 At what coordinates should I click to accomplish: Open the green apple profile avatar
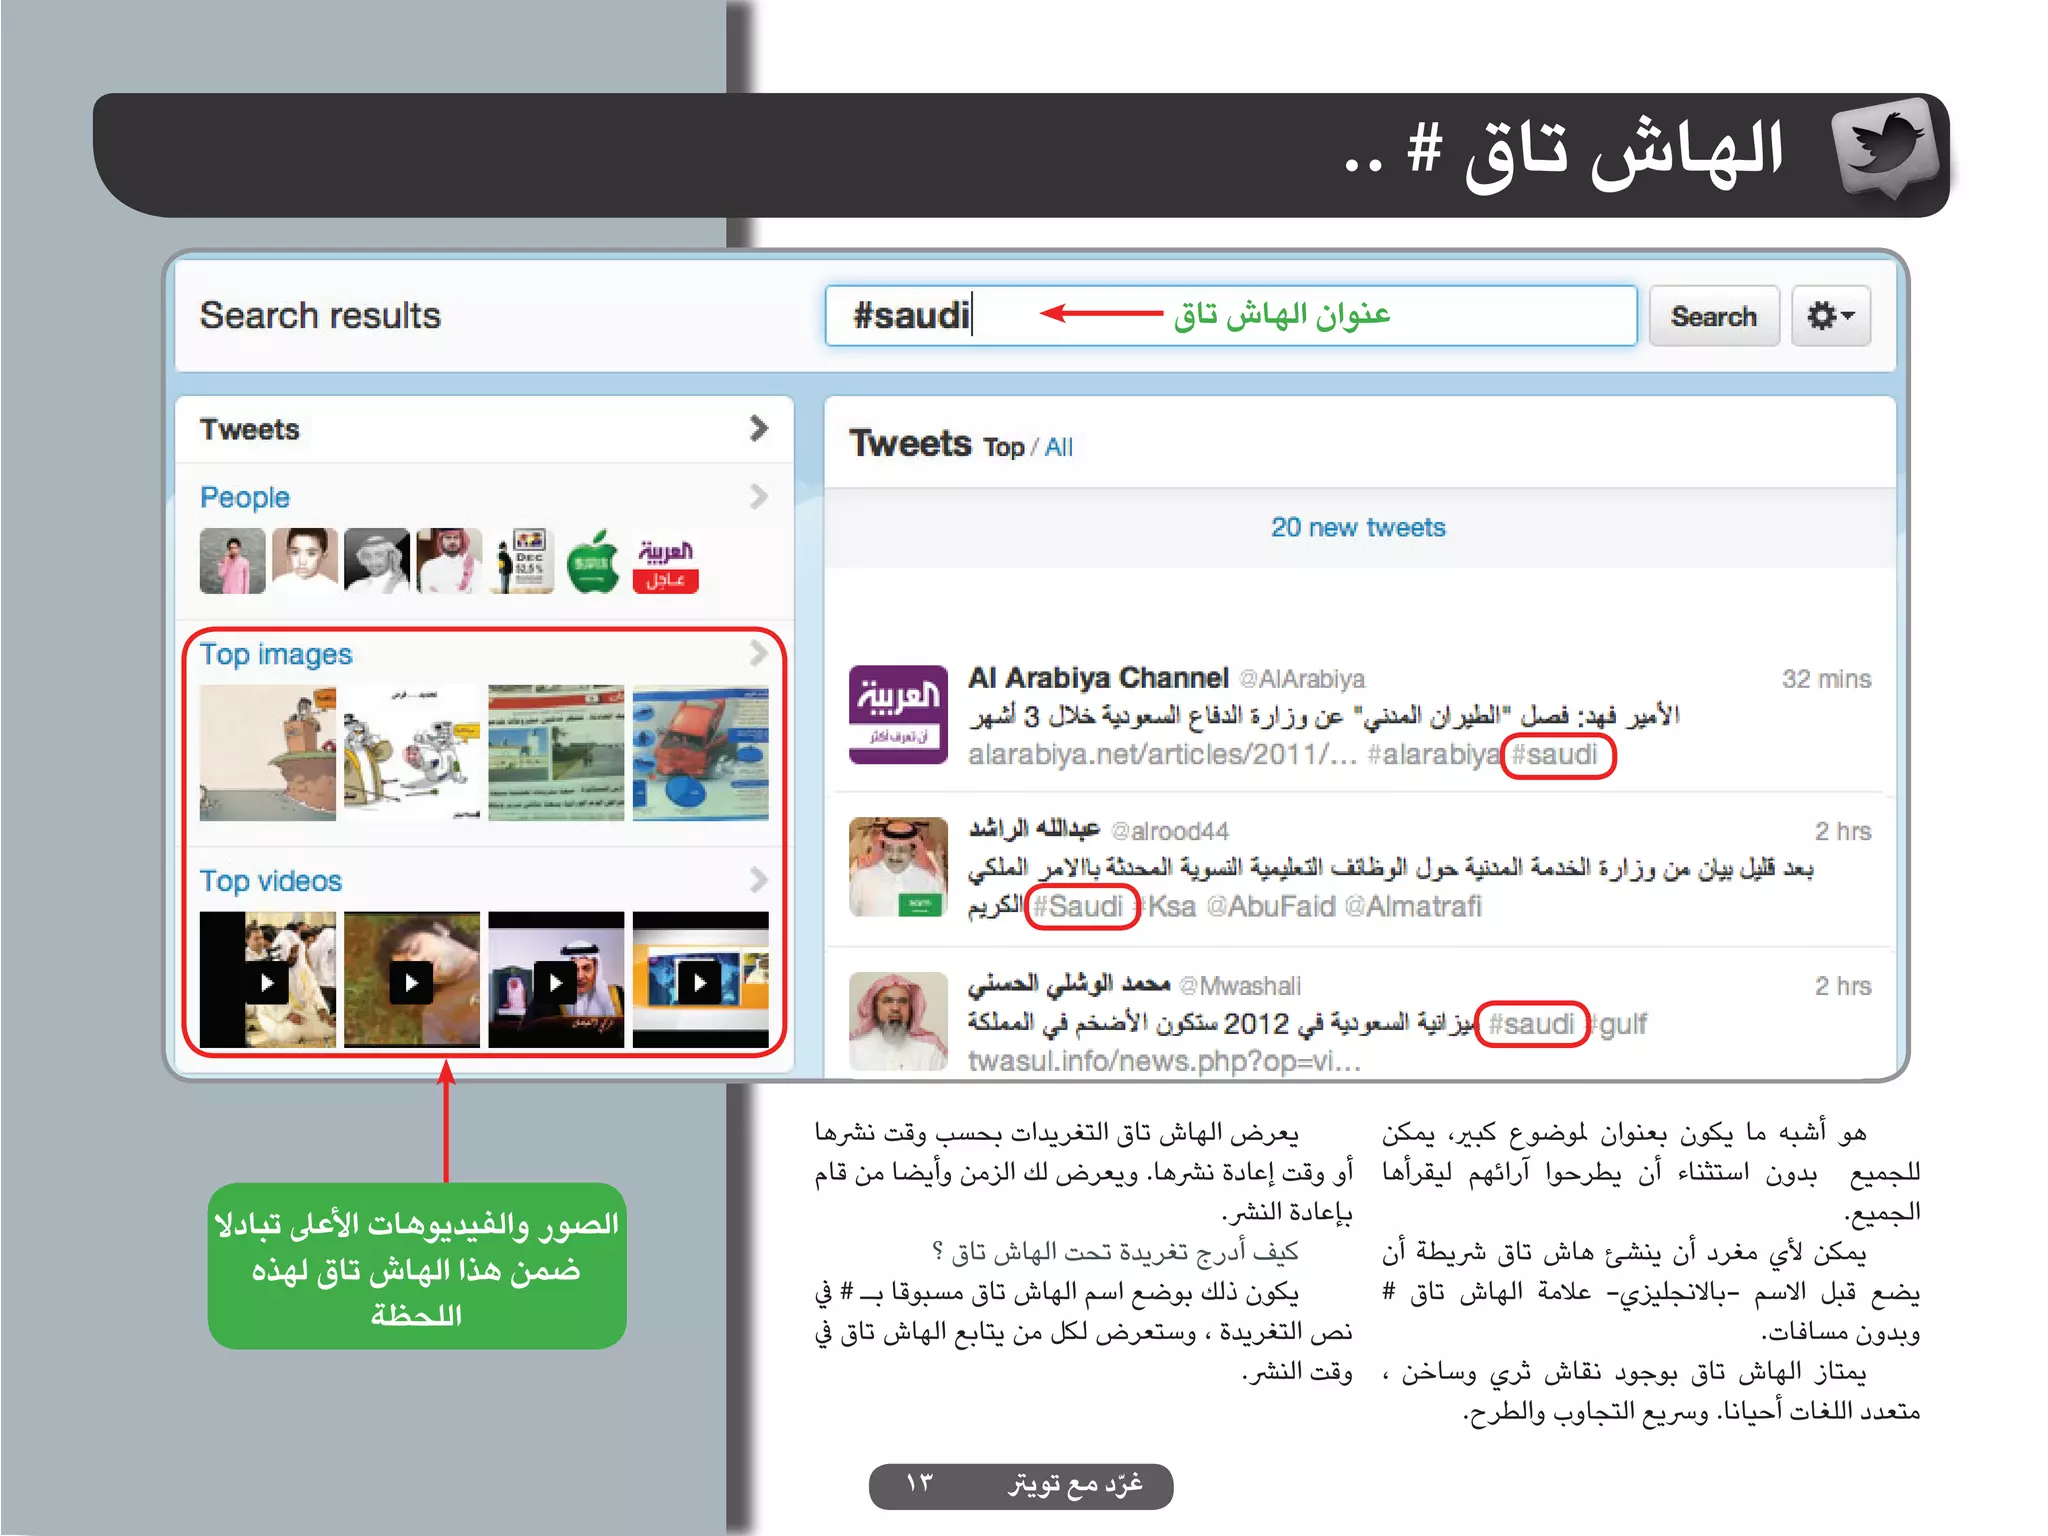(593, 561)
